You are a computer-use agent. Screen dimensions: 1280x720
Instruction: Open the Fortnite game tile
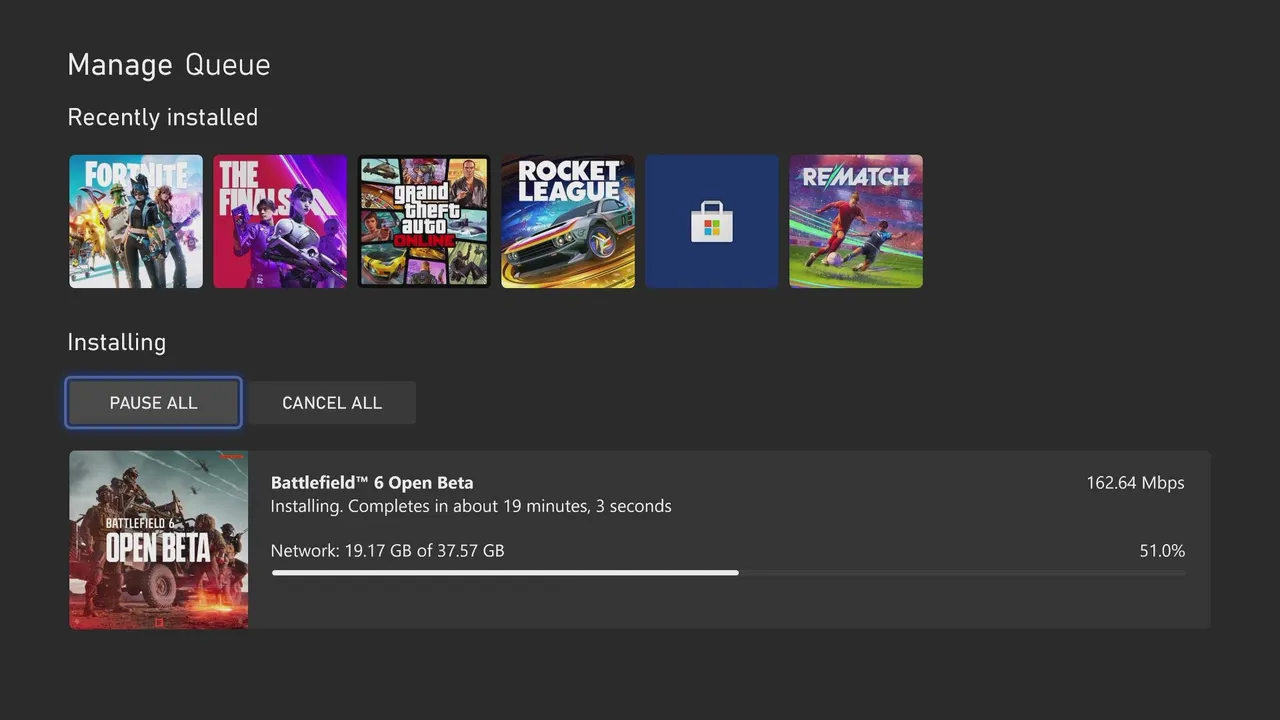click(x=136, y=221)
